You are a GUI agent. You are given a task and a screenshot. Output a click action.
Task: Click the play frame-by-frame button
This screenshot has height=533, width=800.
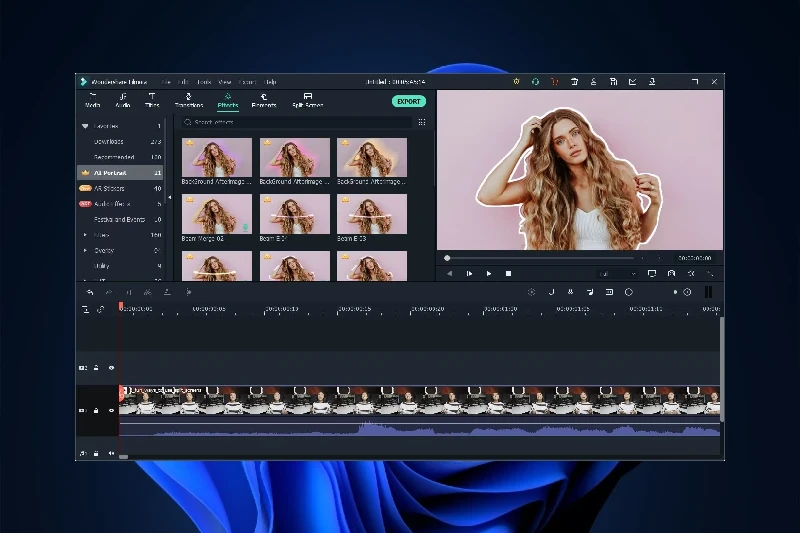469,274
